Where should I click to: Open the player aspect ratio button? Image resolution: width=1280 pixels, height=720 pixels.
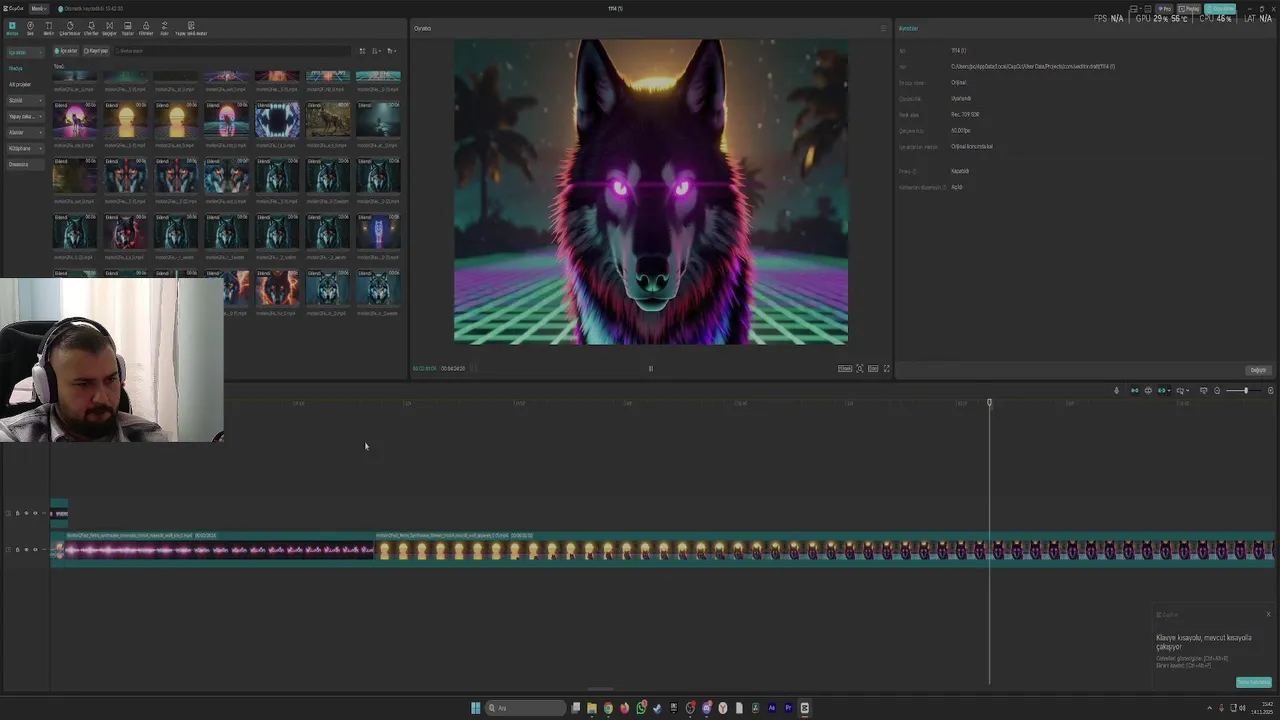[873, 368]
